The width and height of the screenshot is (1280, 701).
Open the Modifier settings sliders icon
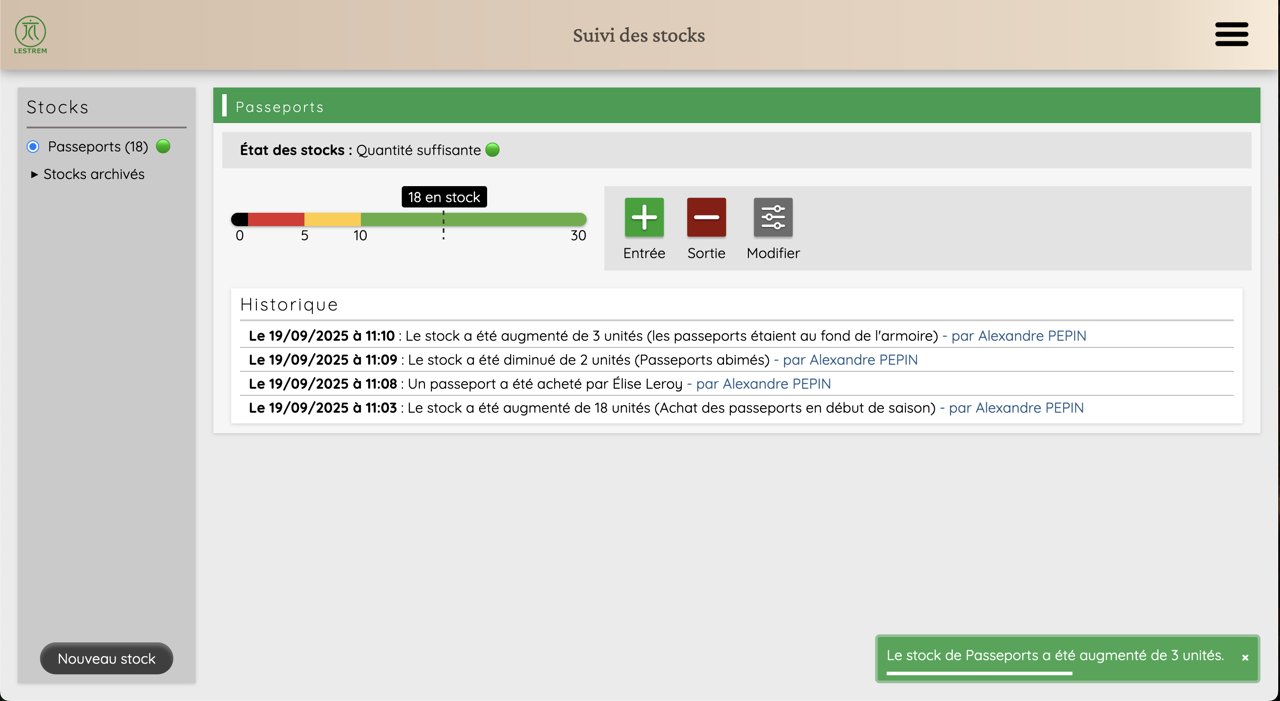(x=773, y=217)
